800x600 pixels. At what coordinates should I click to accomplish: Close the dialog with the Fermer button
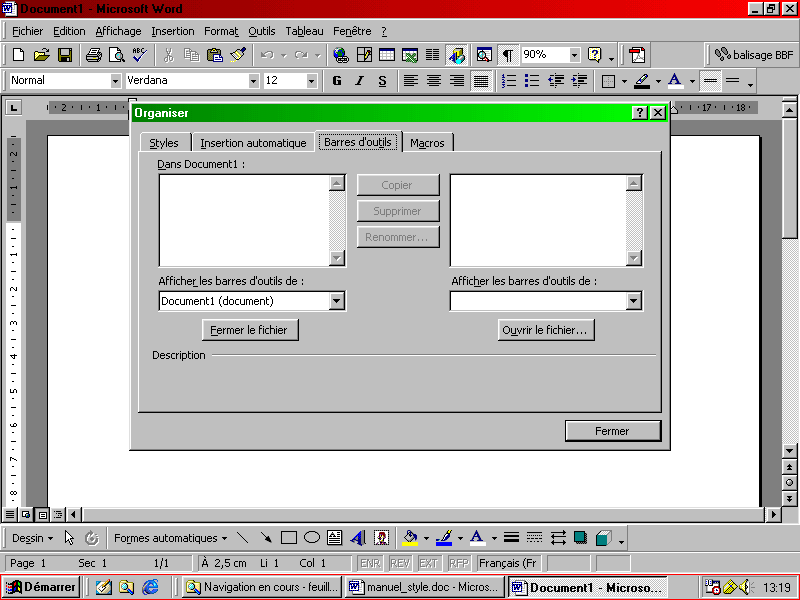(x=613, y=431)
